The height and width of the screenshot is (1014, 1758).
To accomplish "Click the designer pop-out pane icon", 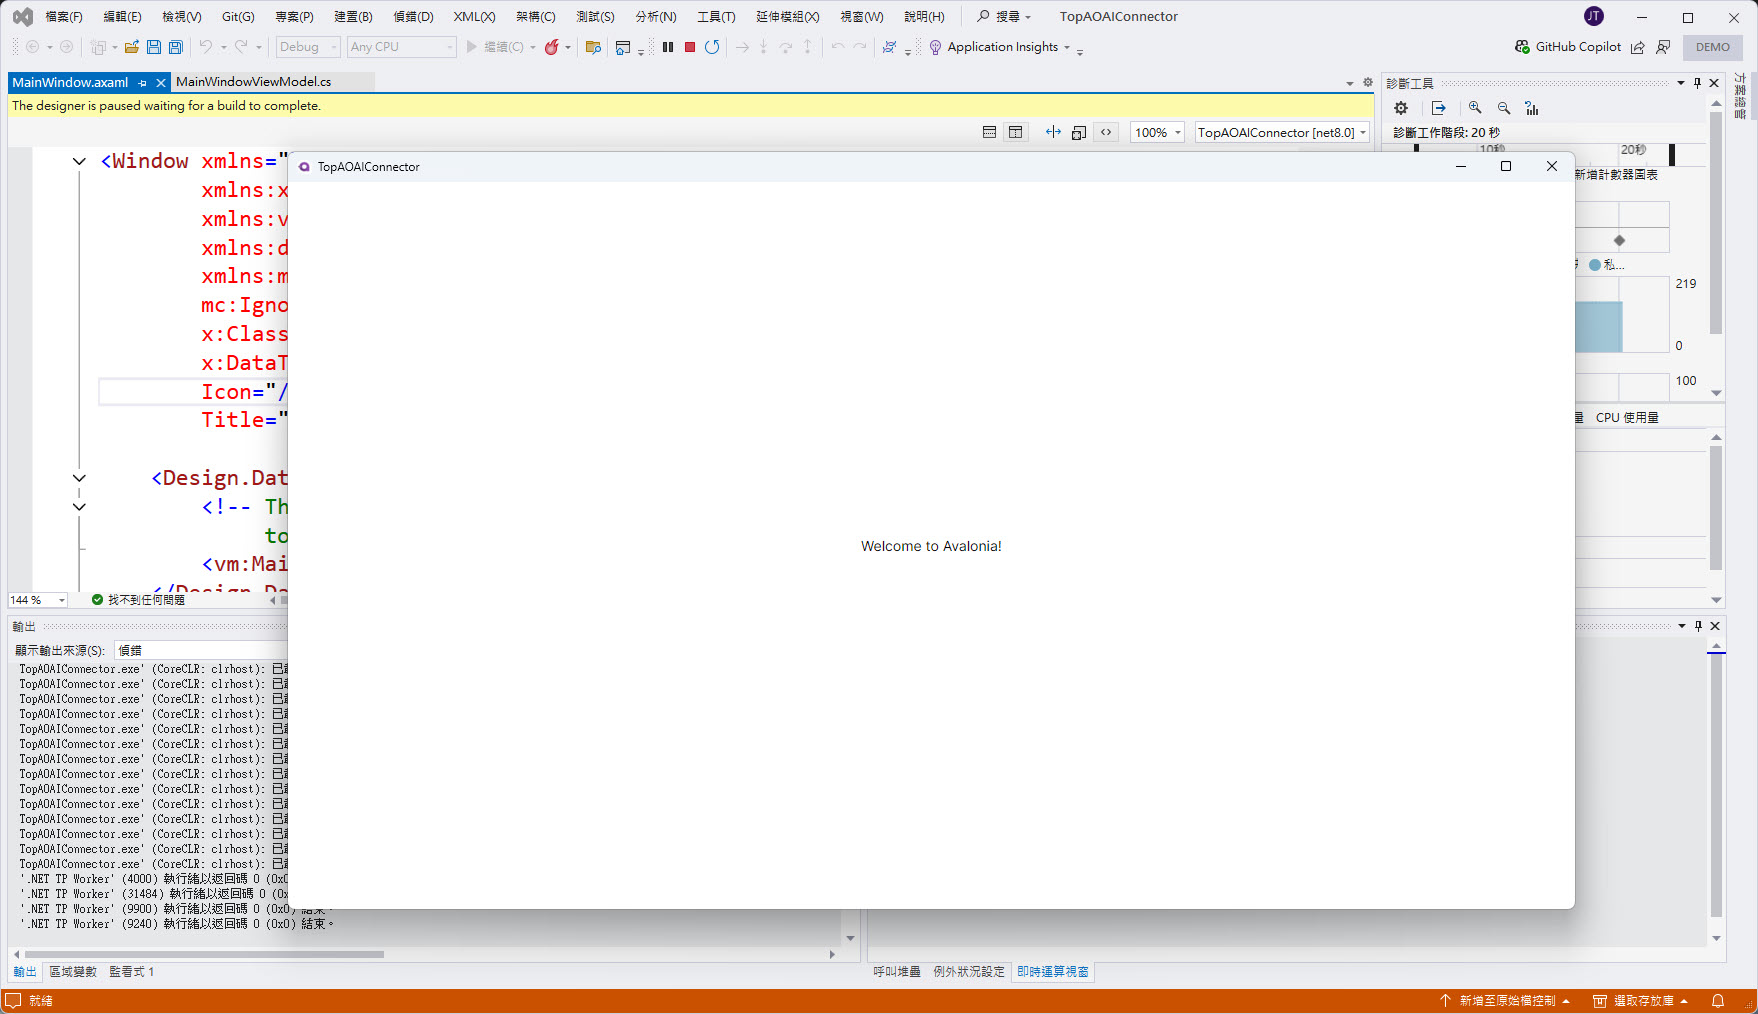I will (1079, 132).
